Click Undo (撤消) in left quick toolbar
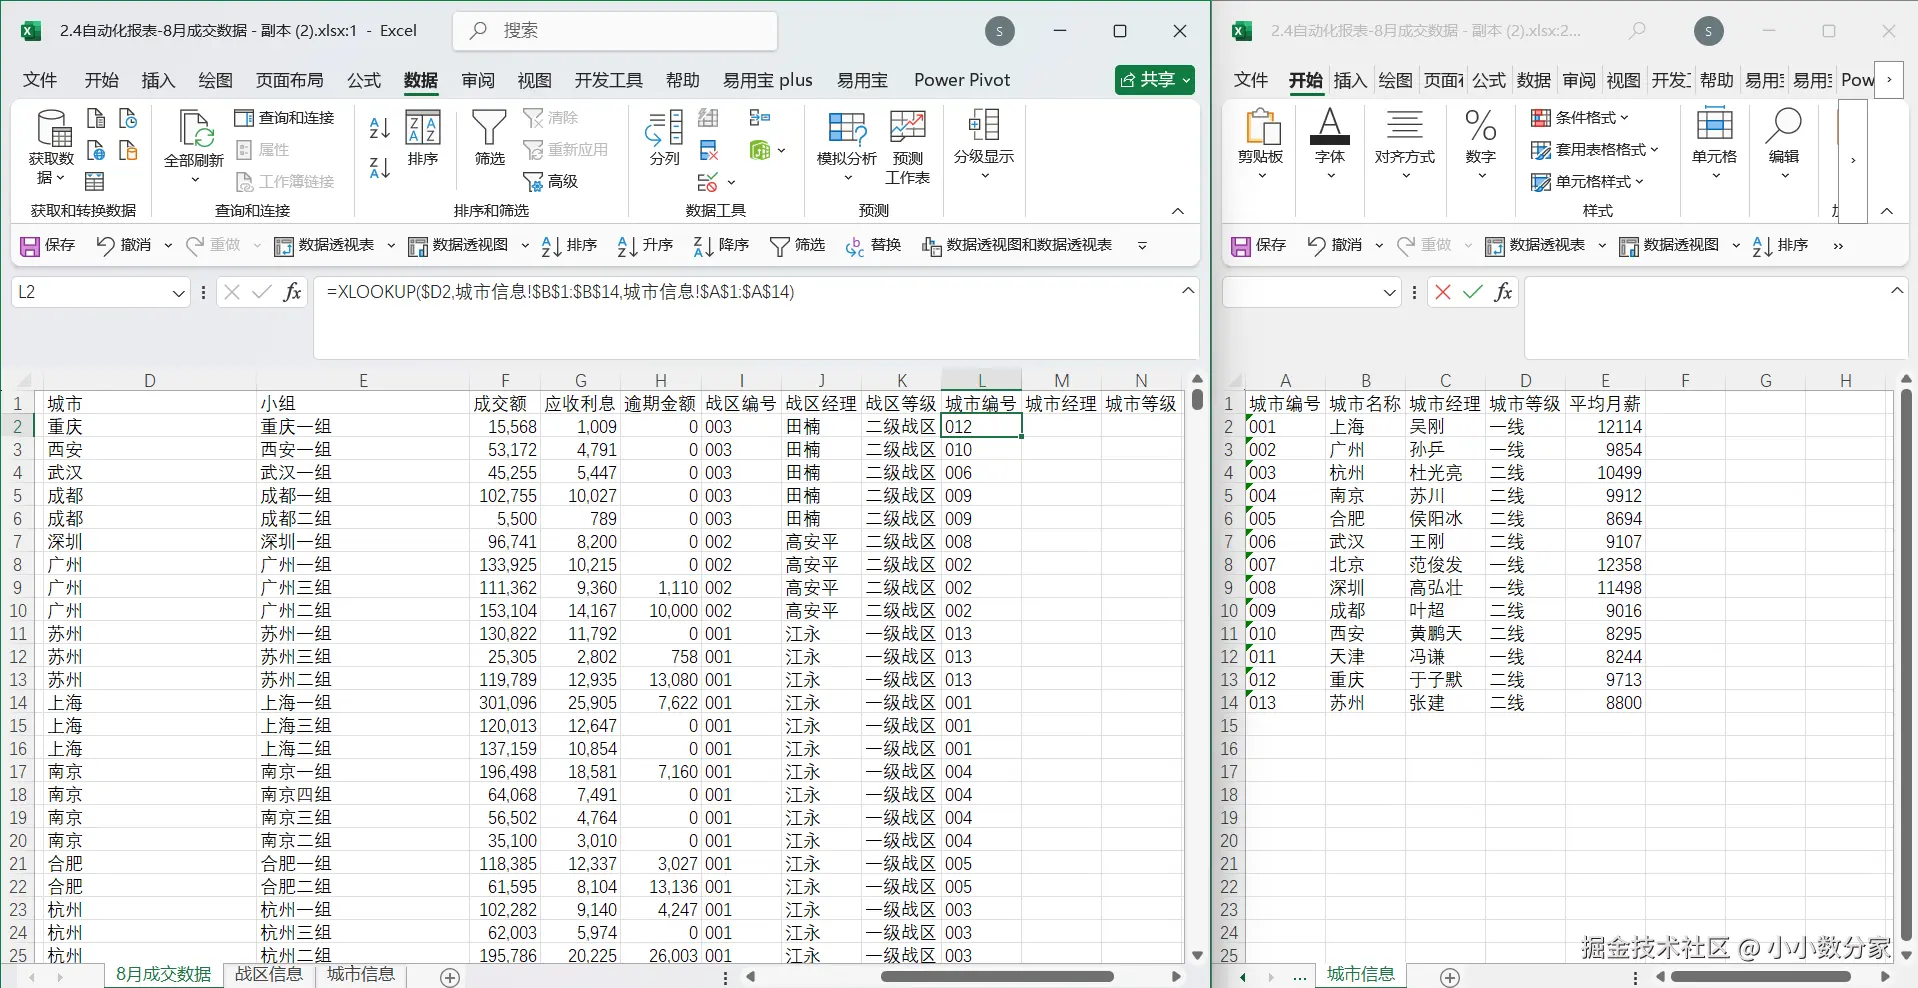Image resolution: width=1918 pixels, height=988 pixels. 124,245
